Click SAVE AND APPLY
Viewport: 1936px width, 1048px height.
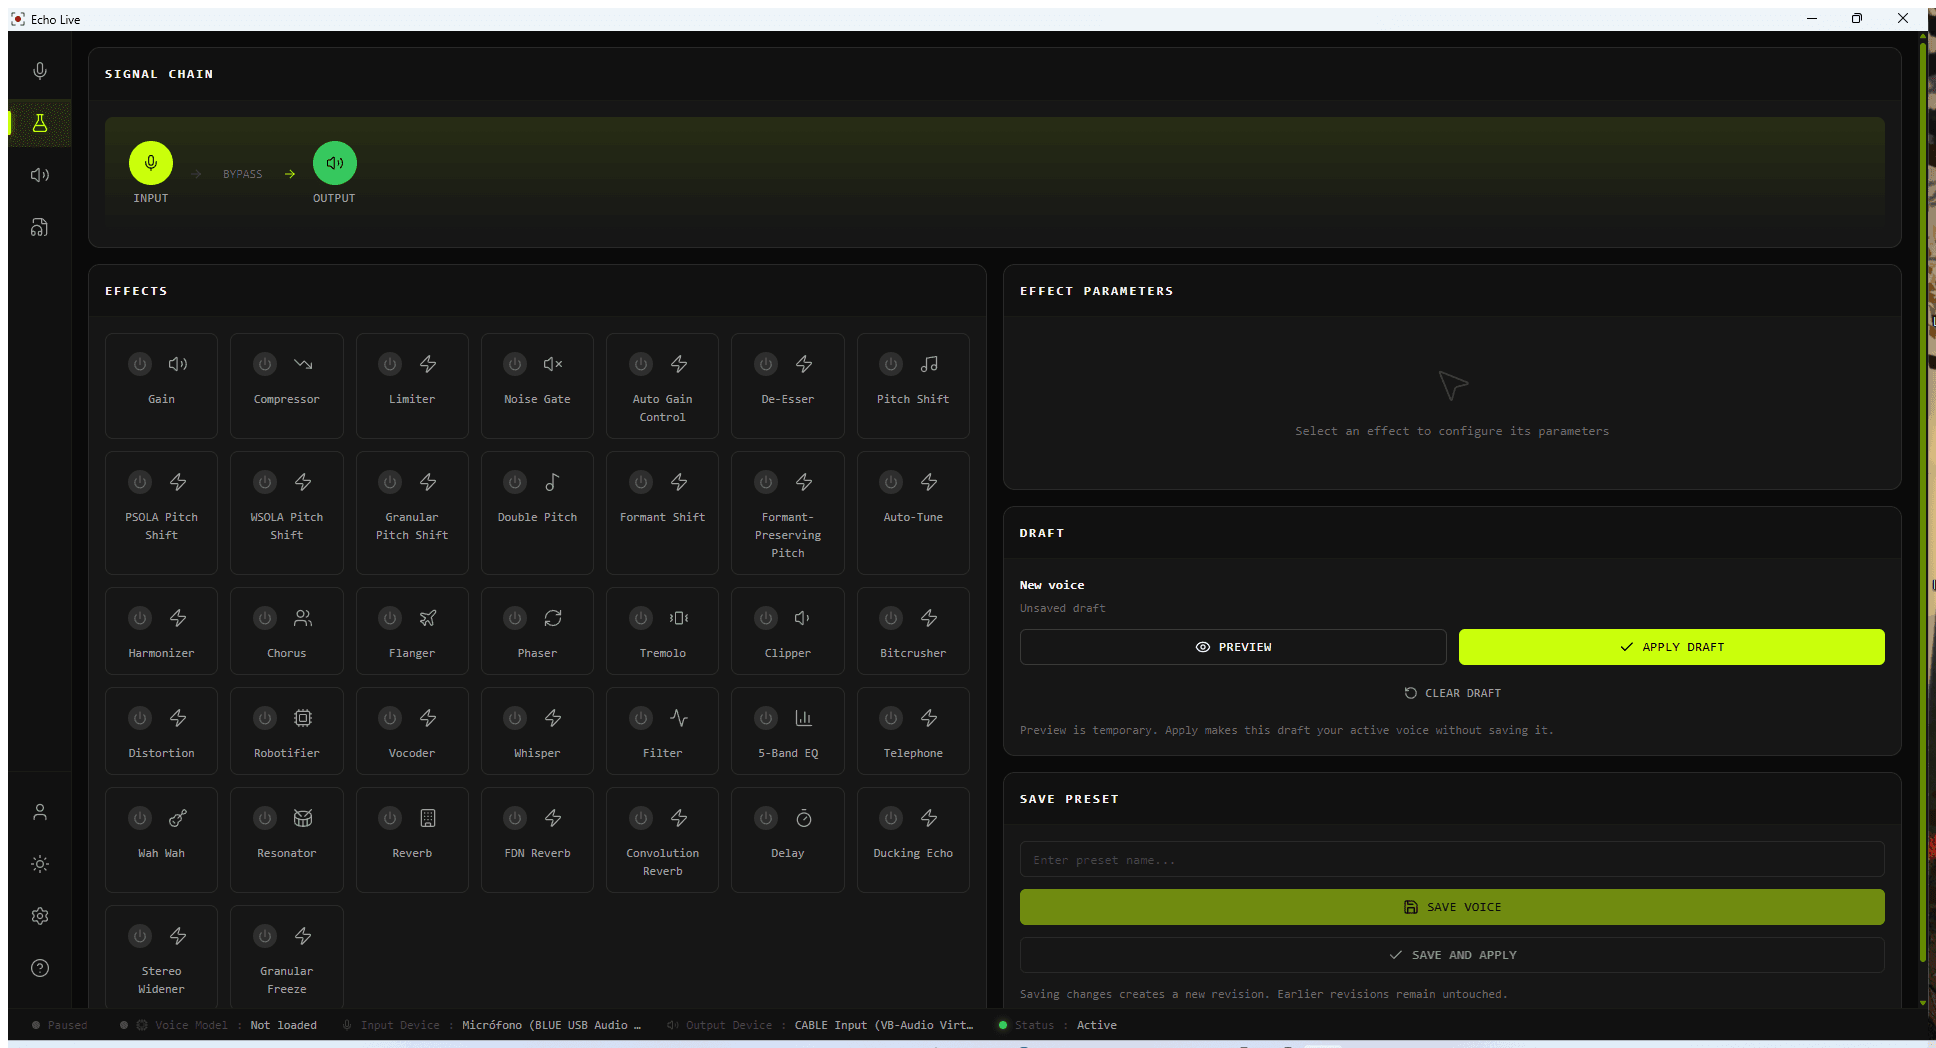coord(1452,955)
